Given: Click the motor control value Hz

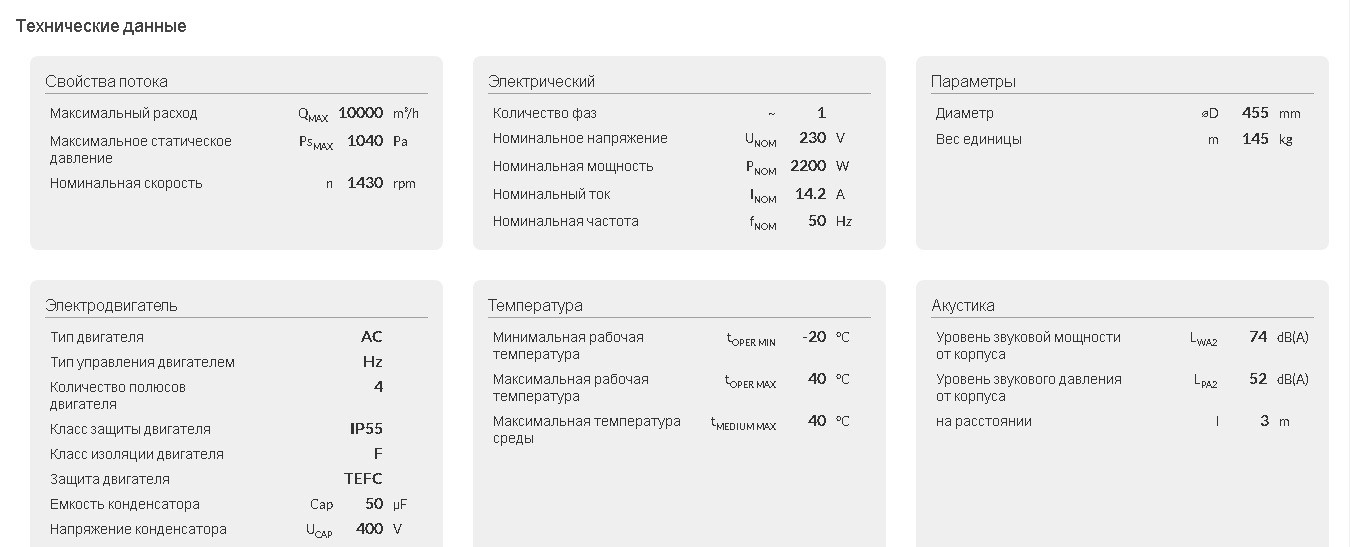Looking at the screenshot, I should pyautogui.click(x=373, y=362).
